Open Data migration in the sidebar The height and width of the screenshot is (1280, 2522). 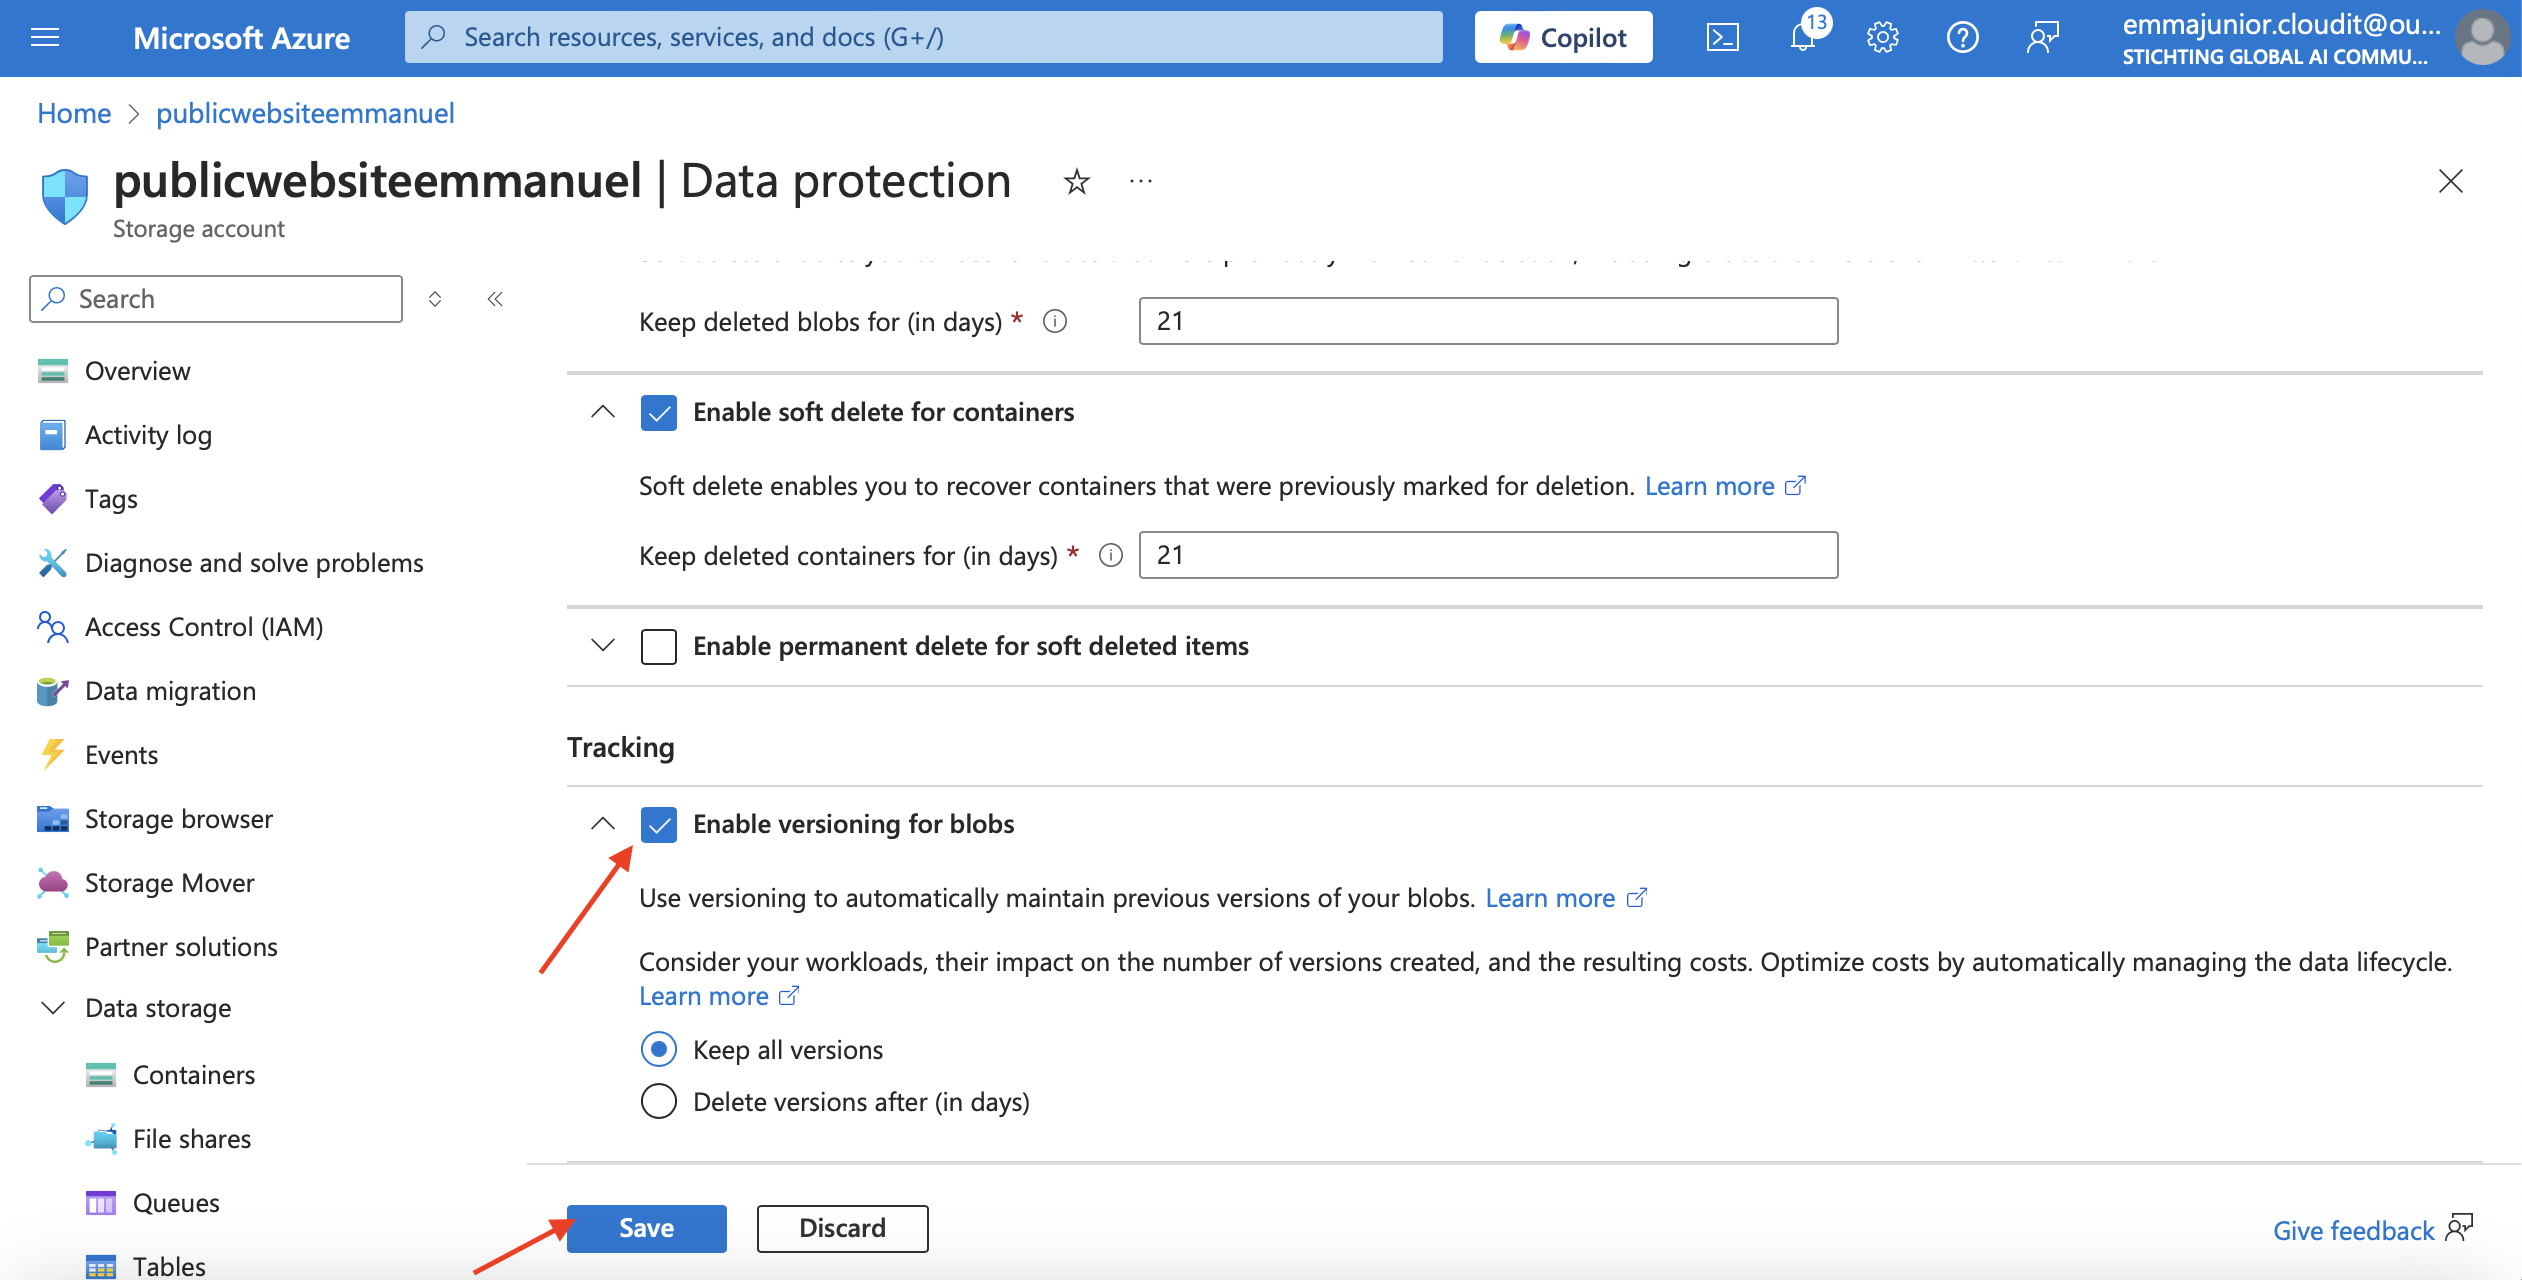coord(170,691)
